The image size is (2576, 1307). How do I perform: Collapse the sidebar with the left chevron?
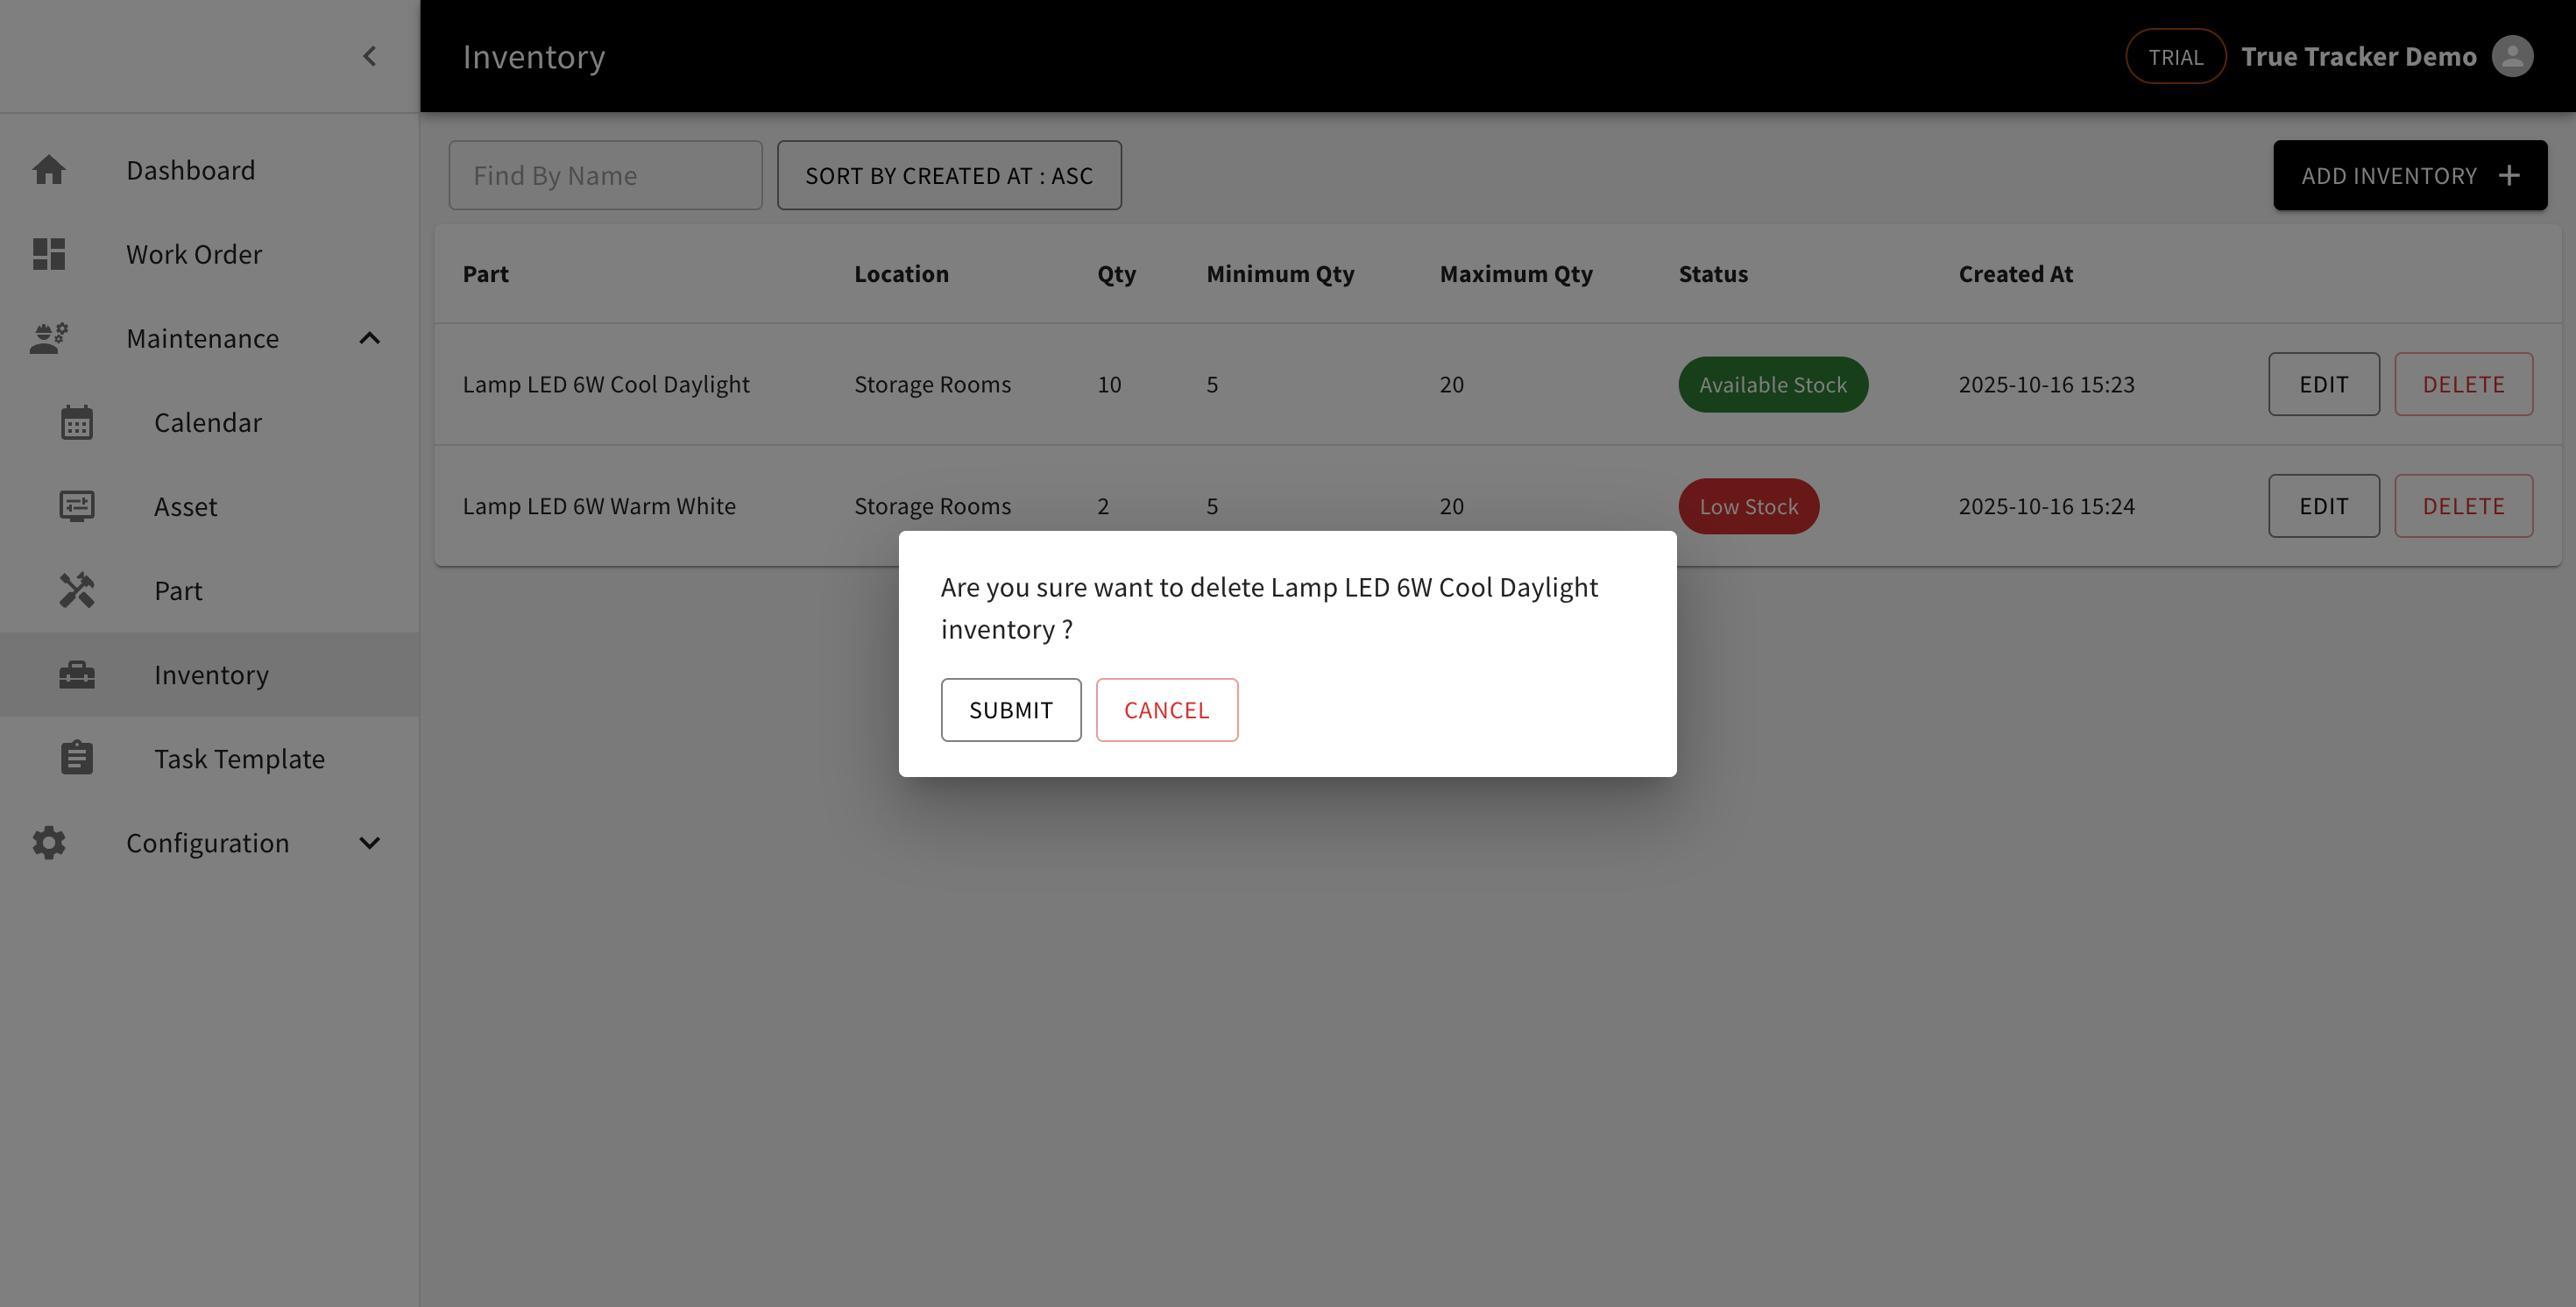tap(369, 56)
